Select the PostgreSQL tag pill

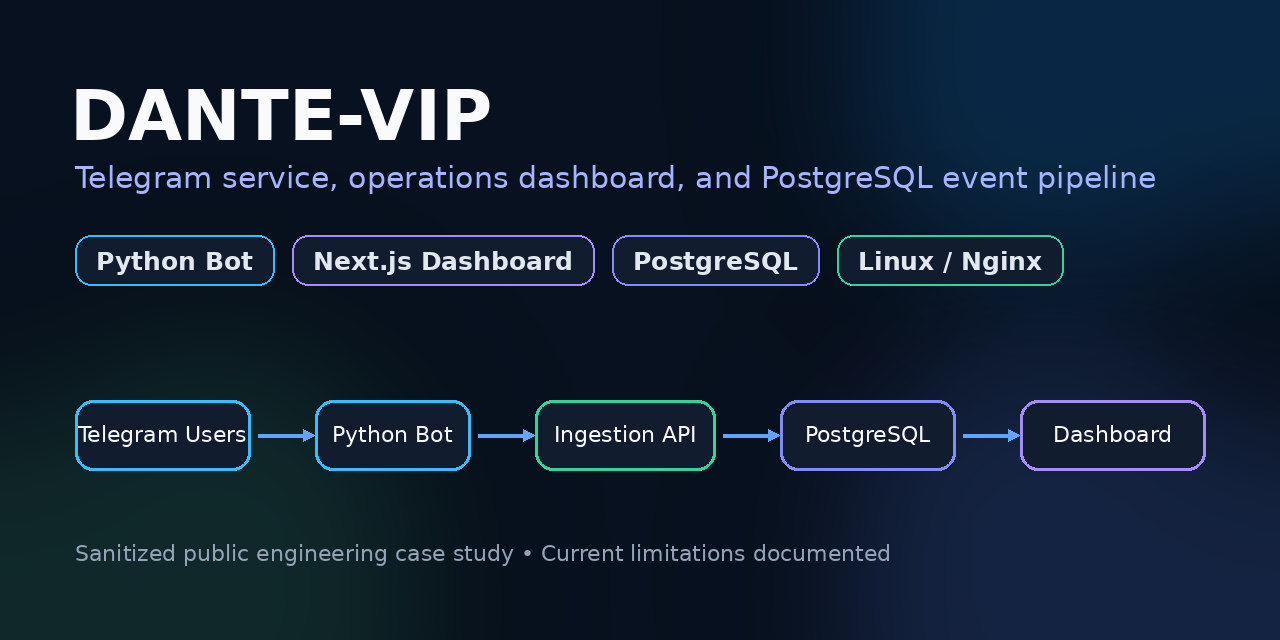(x=716, y=261)
